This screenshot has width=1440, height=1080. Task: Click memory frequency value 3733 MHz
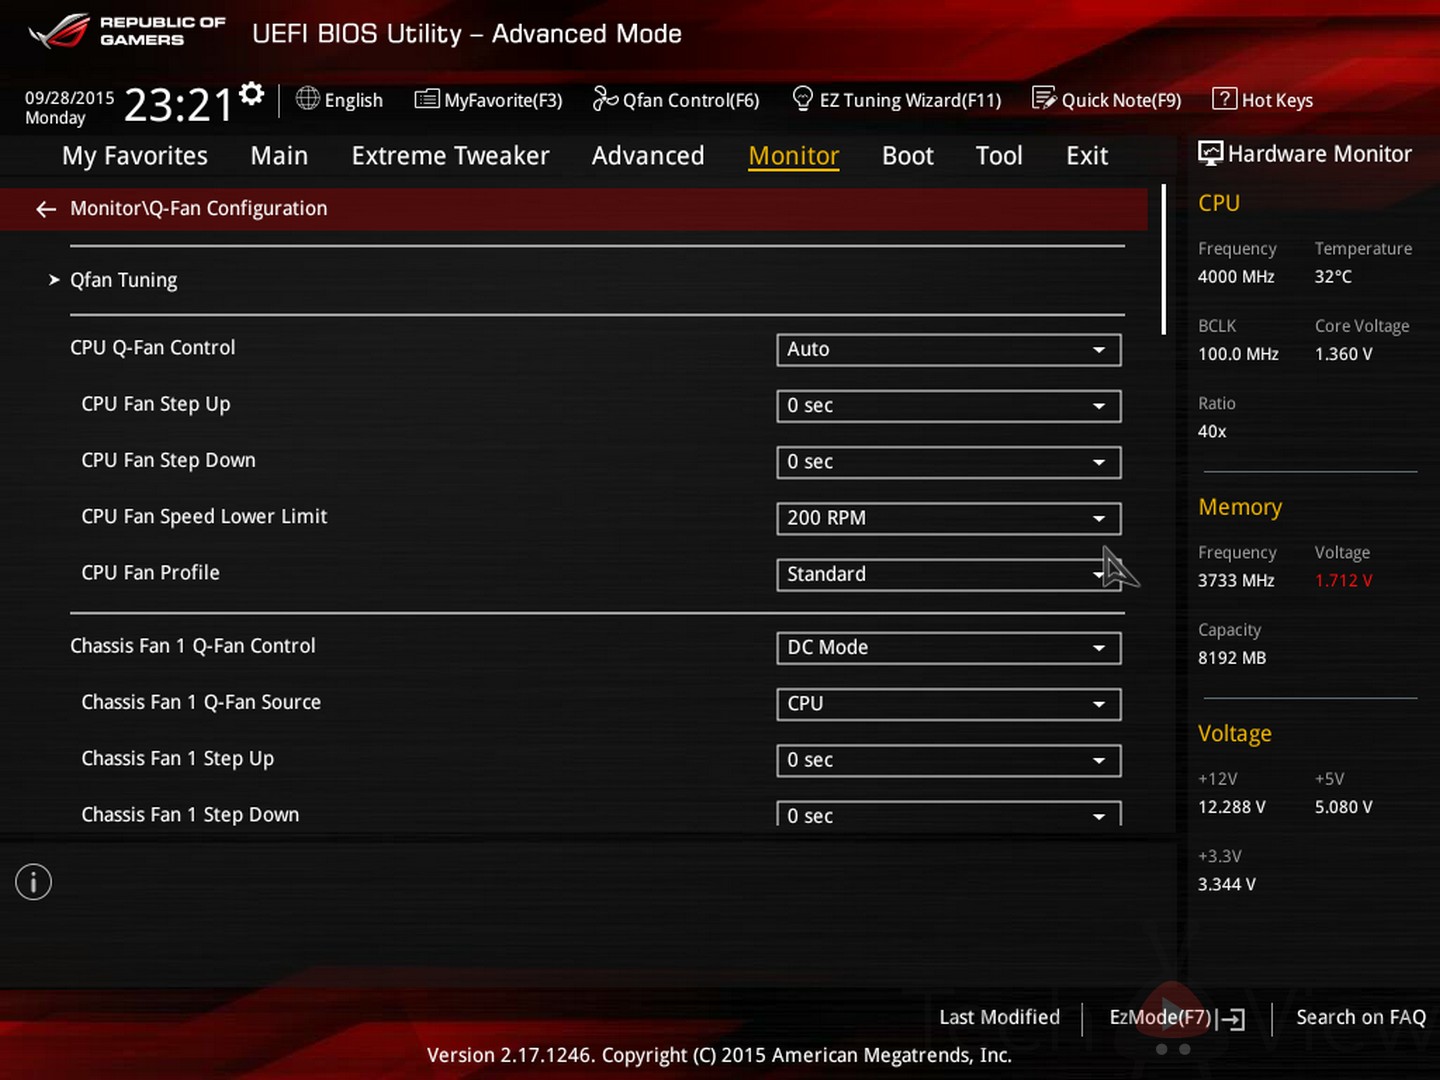[x=1236, y=580]
